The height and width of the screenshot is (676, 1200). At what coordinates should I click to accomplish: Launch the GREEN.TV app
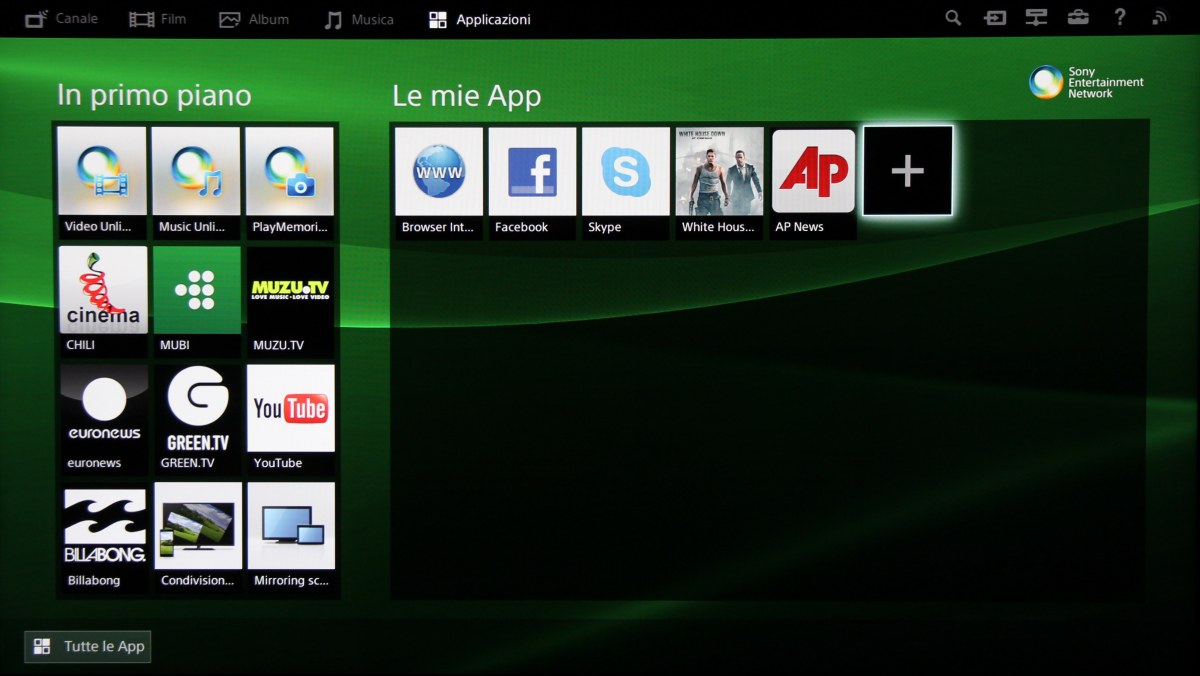pyautogui.click(x=196, y=419)
